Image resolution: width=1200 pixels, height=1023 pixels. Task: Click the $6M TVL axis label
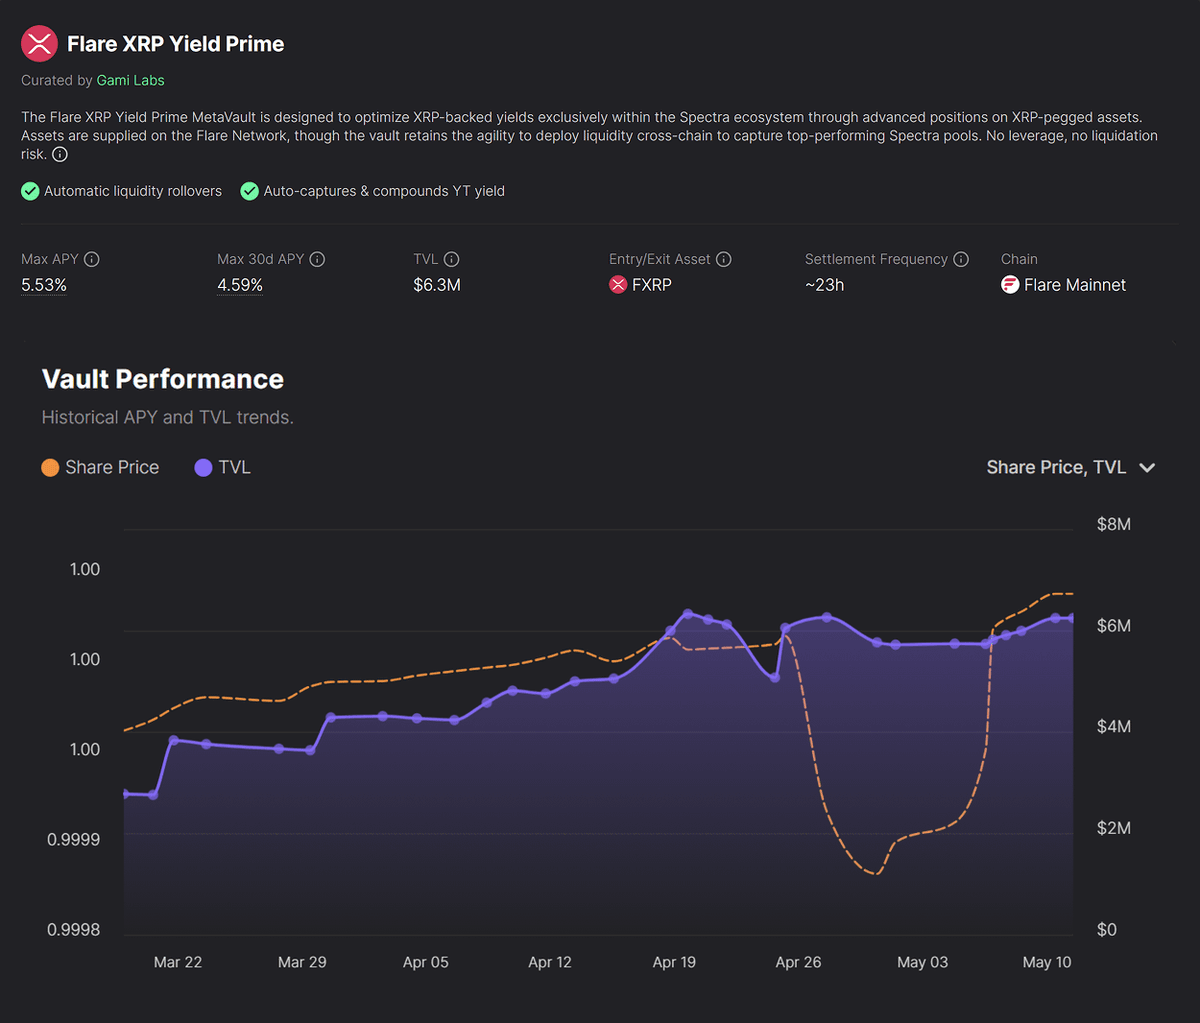[x=1114, y=625]
